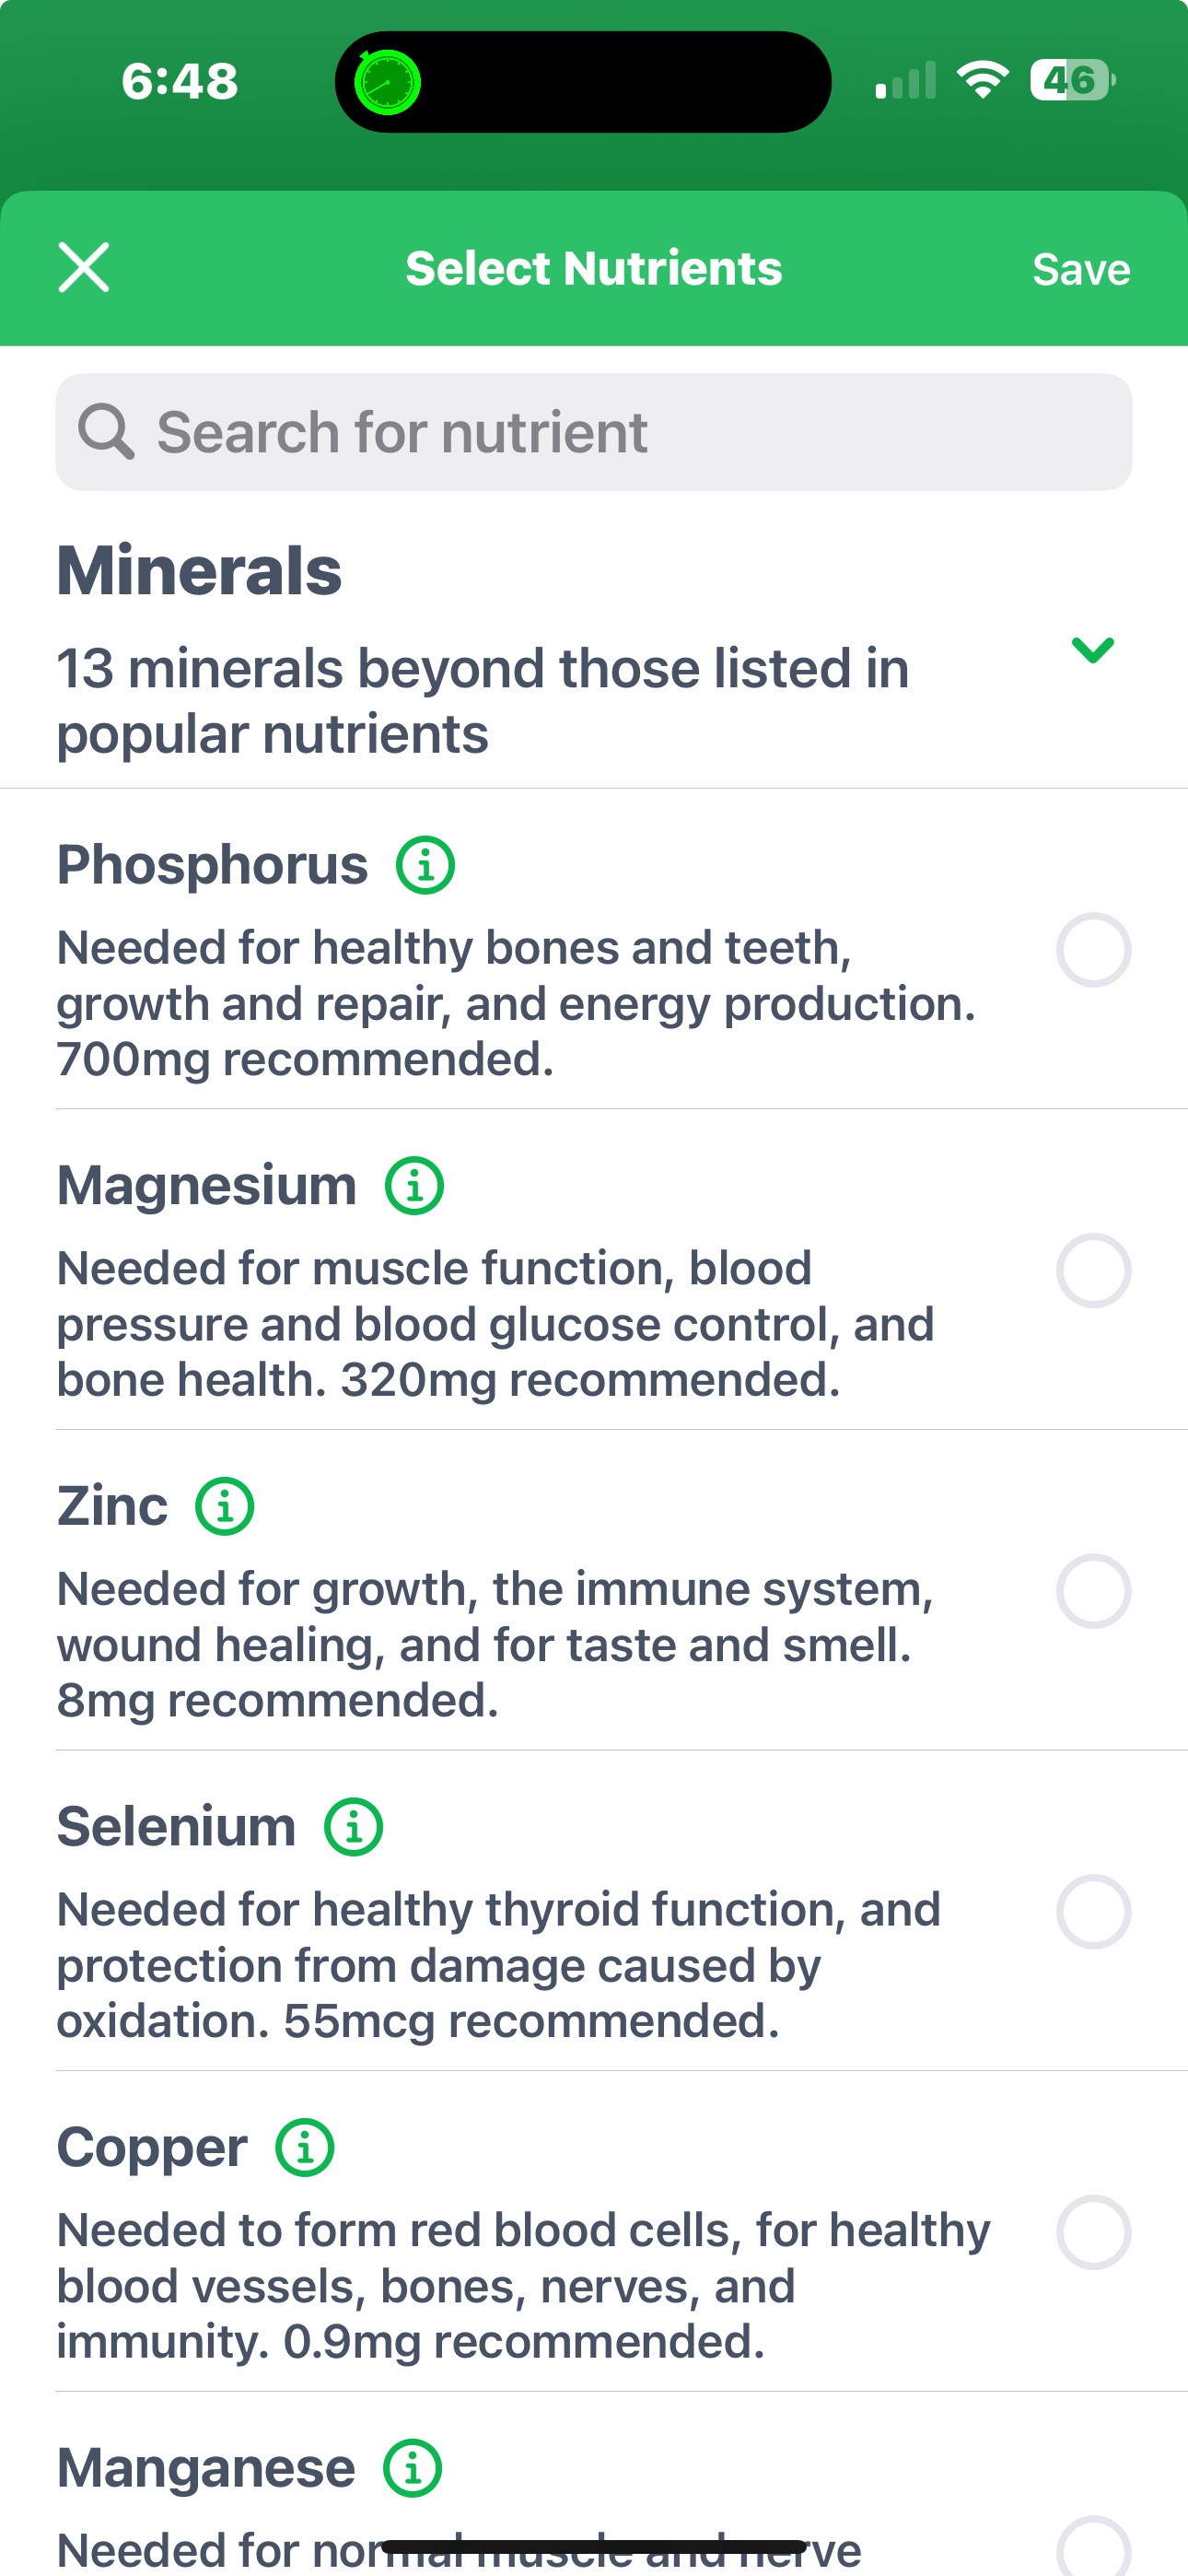
Task: Close the Select Nutrients screen
Action: click(x=84, y=268)
